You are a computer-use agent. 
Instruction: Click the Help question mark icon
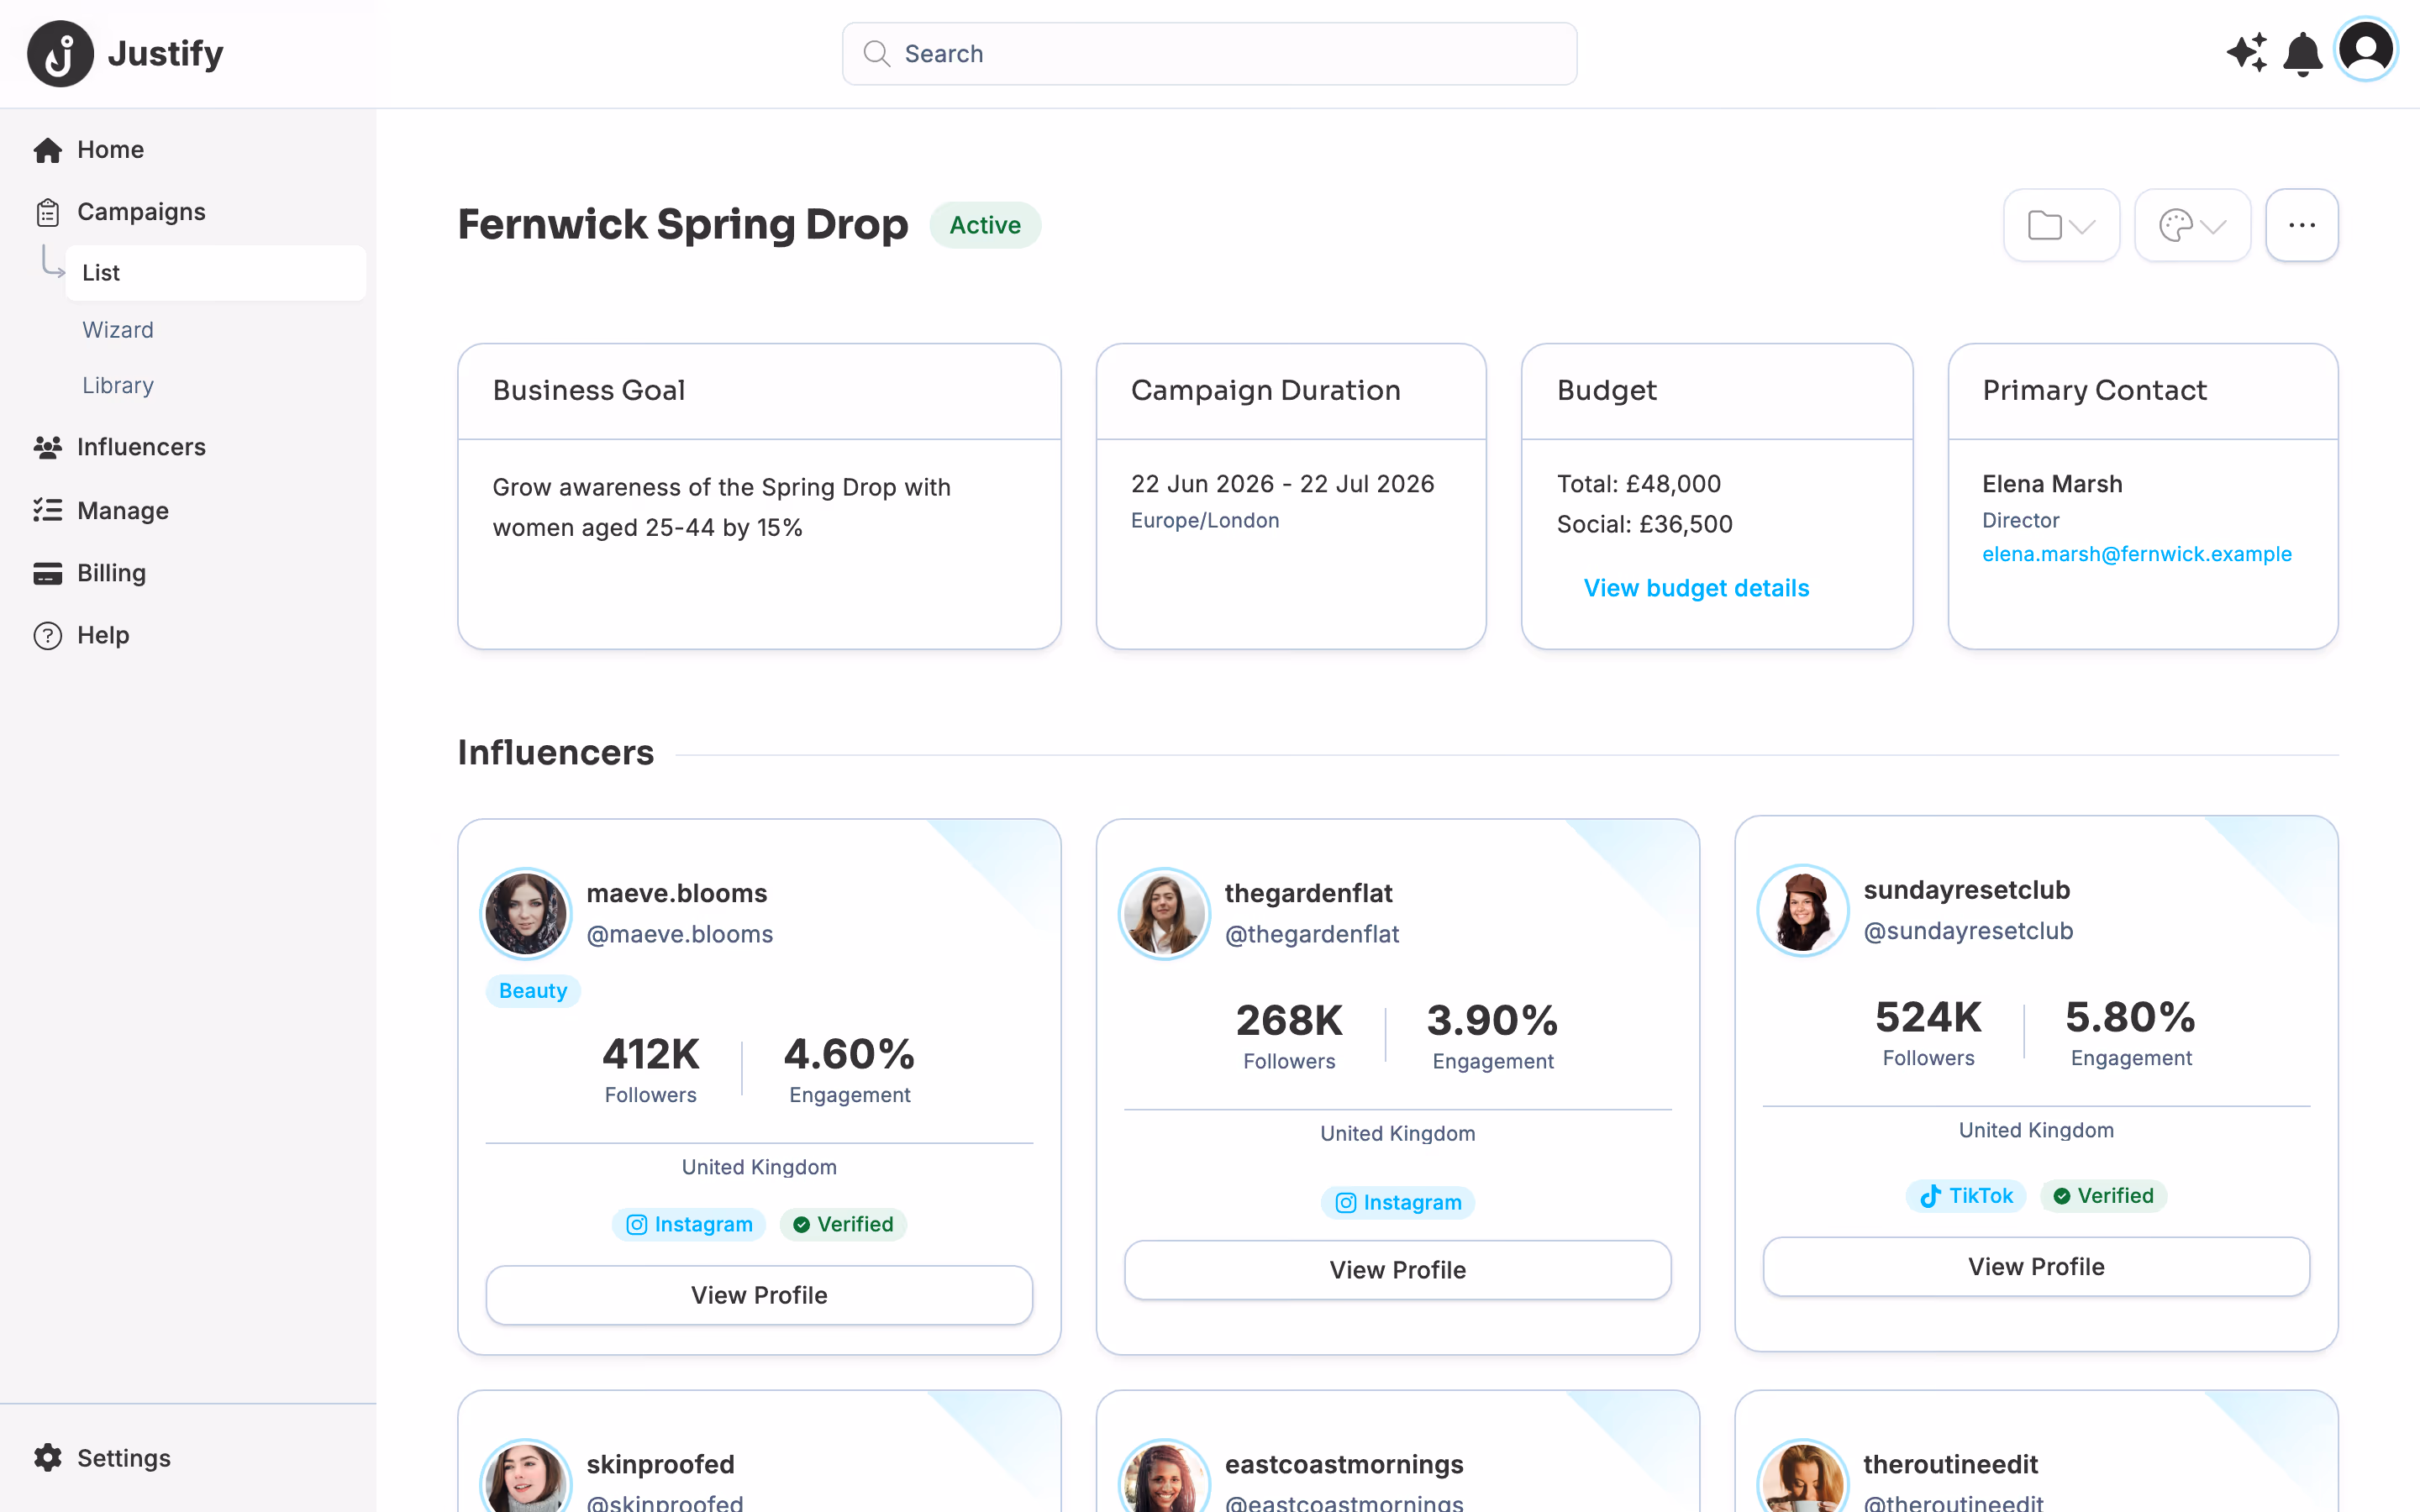48,636
